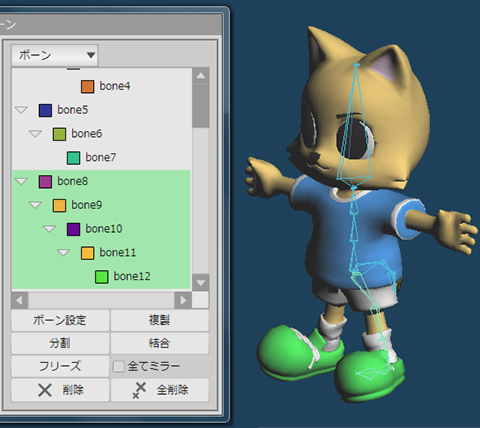Screen dimensions: 480x428
Task: Click the ボーン設定 button
Action: [x=60, y=320]
